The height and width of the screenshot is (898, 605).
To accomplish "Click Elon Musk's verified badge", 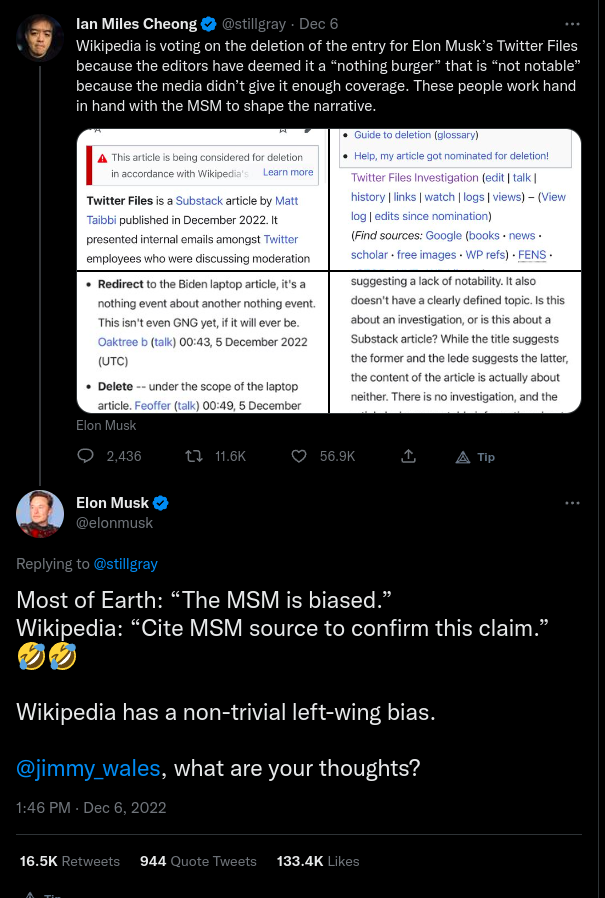I will [160, 503].
